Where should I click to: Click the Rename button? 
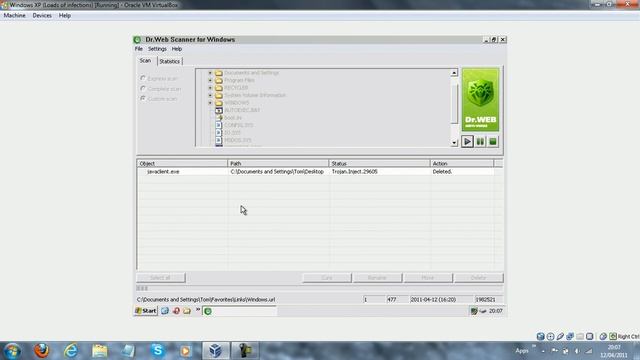(x=378, y=278)
